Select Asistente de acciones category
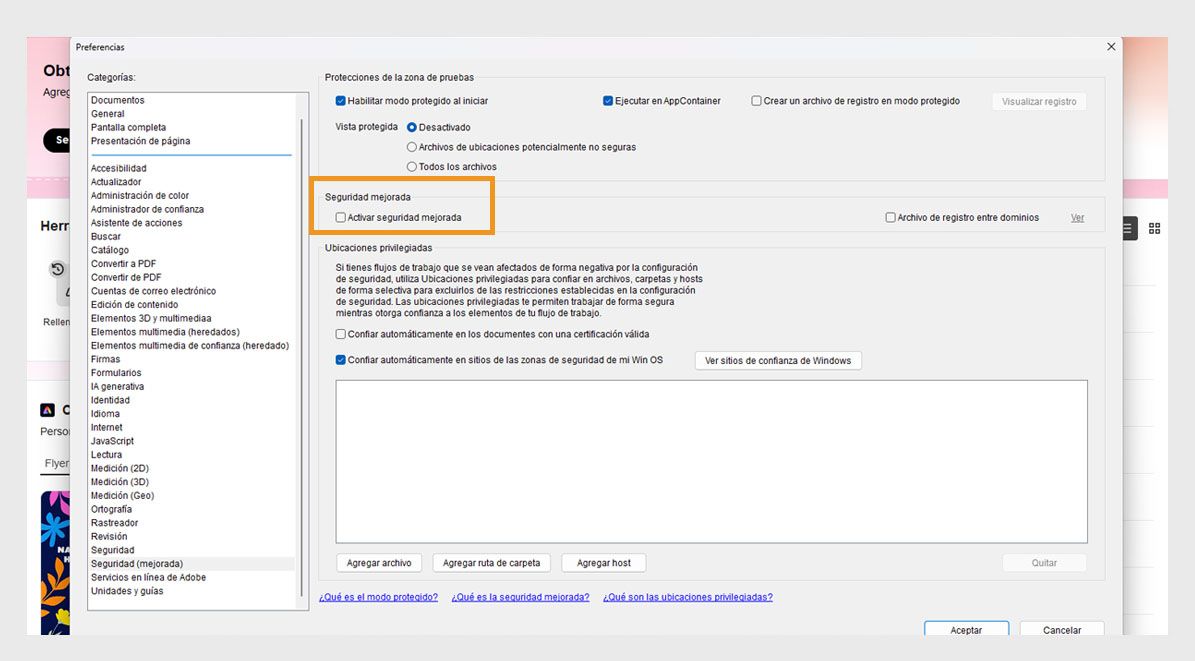1195x661 pixels. tap(136, 223)
